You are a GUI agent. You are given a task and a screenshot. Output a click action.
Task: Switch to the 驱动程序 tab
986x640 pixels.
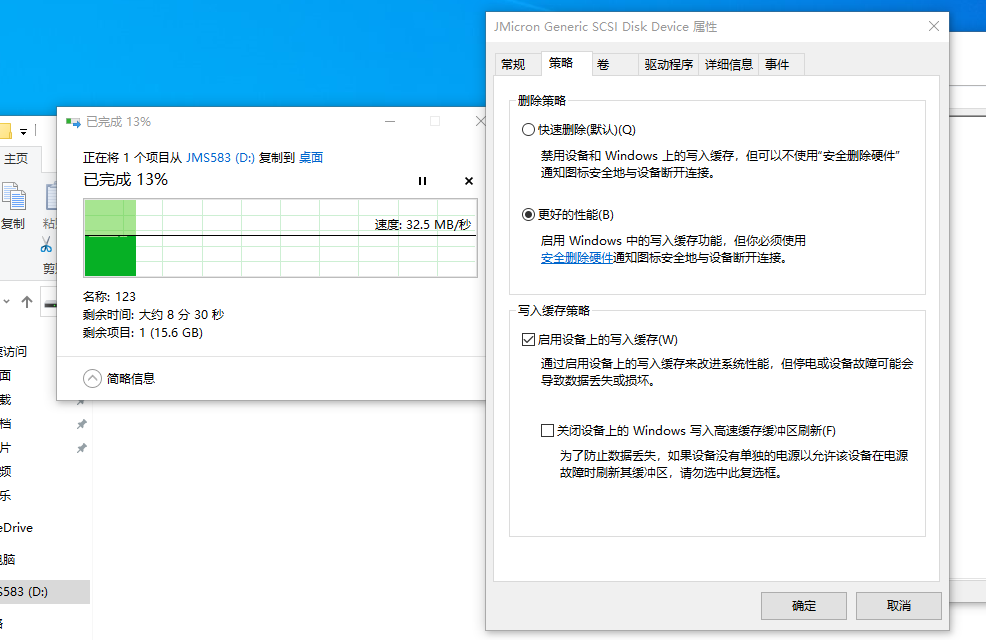pyautogui.click(x=668, y=64)
